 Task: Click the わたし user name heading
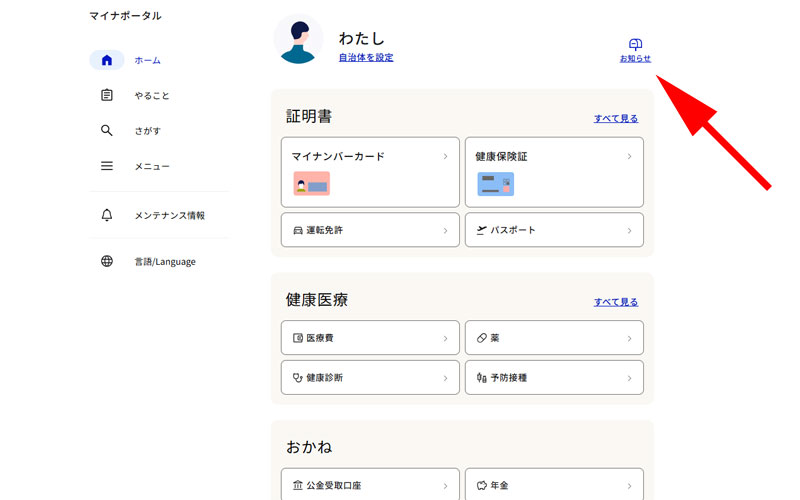tap(361, 38)
